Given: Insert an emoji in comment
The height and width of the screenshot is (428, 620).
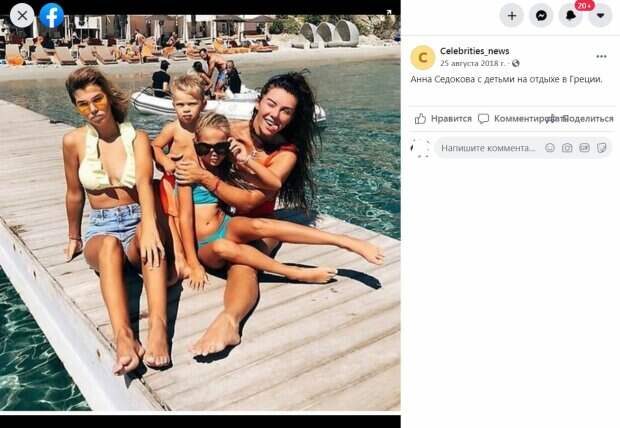Looking at the screenshot, I should point(550,148).
